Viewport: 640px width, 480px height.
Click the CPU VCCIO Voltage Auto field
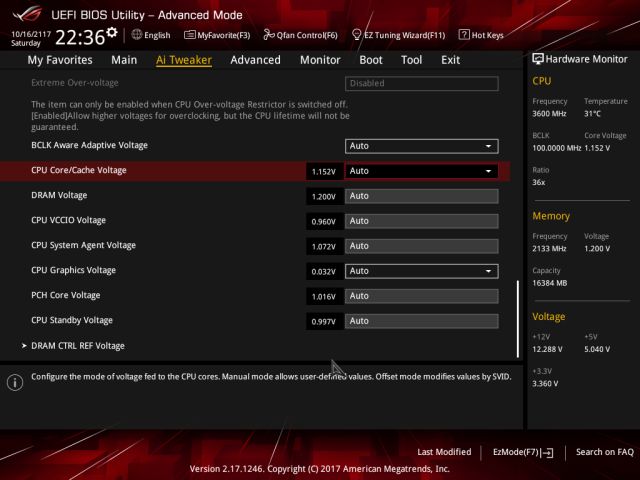tap(422, 221)
